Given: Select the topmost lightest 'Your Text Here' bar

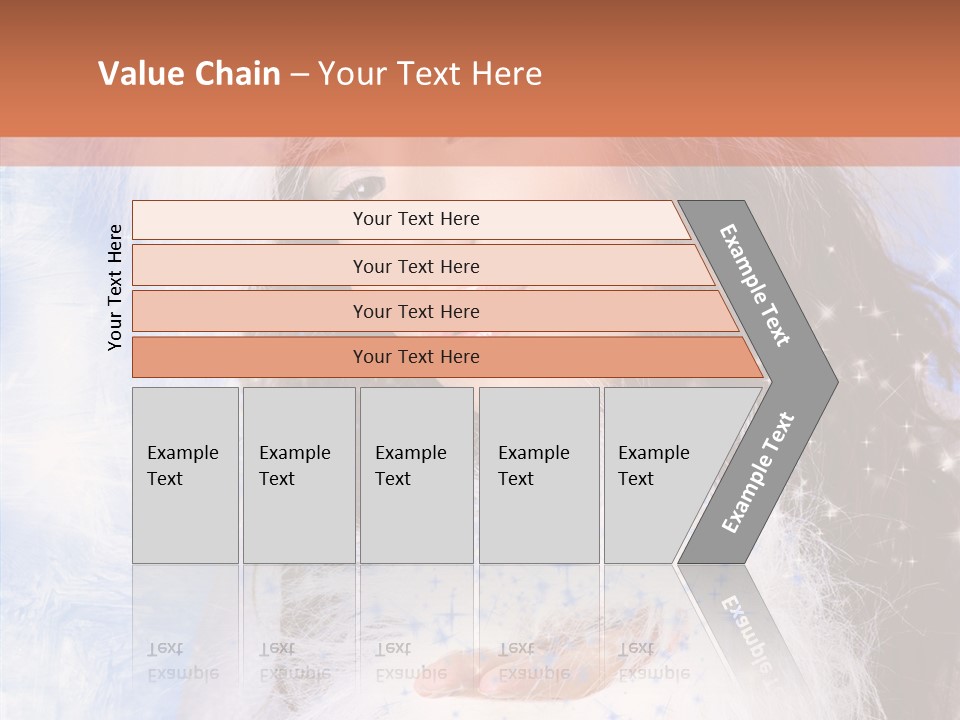Looking at the screenshot, I should click(x=415, y=219).
